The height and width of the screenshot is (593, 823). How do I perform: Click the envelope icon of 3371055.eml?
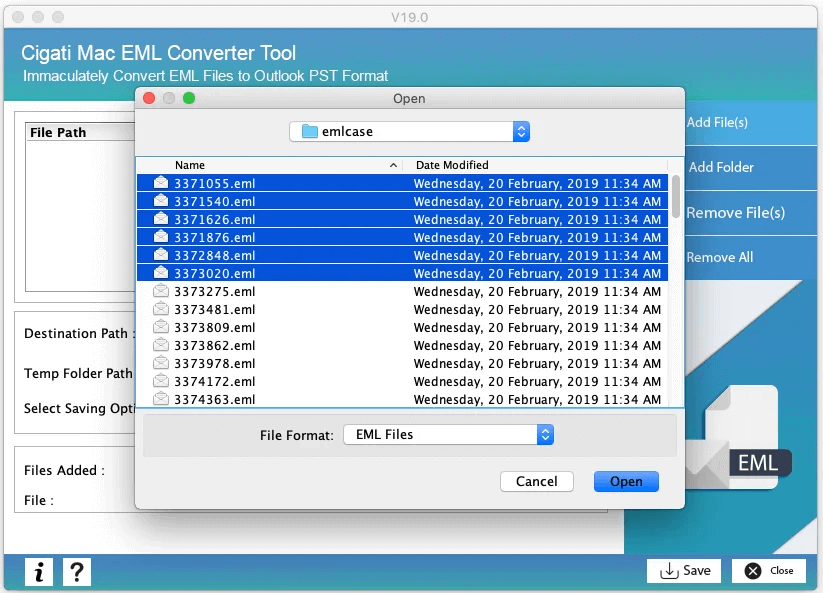click(x=161, y=183)
